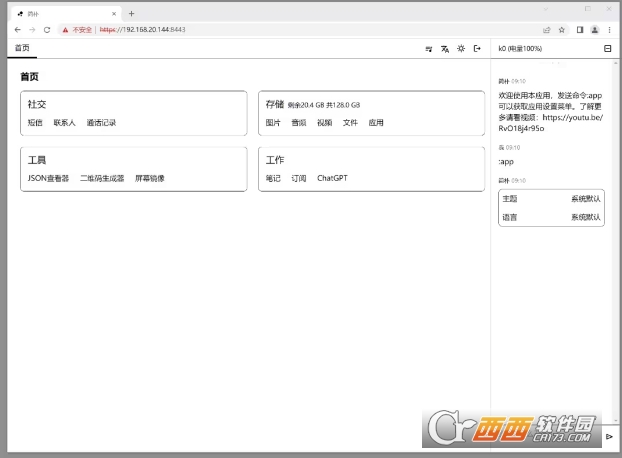
Task: Open the language translate icon
Action: pos(445,49)
